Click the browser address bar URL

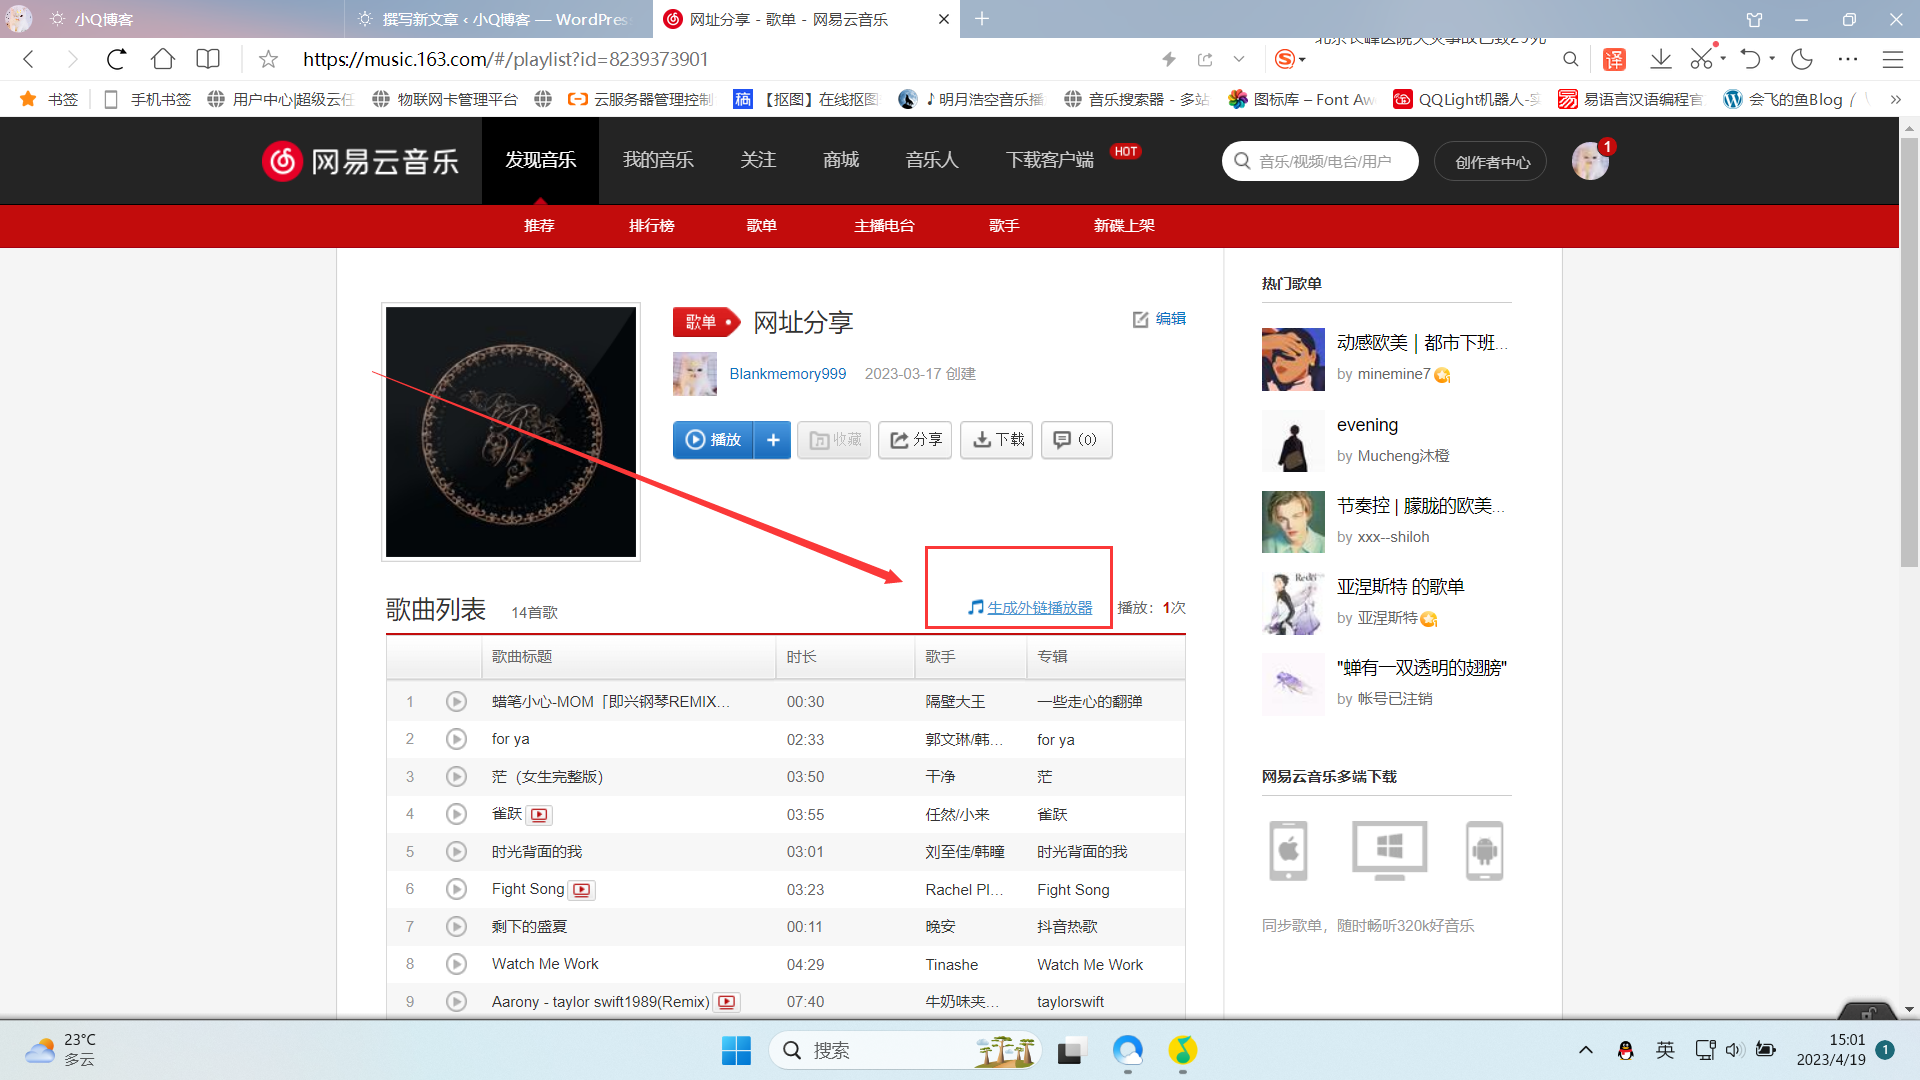[x=505, y=59]
